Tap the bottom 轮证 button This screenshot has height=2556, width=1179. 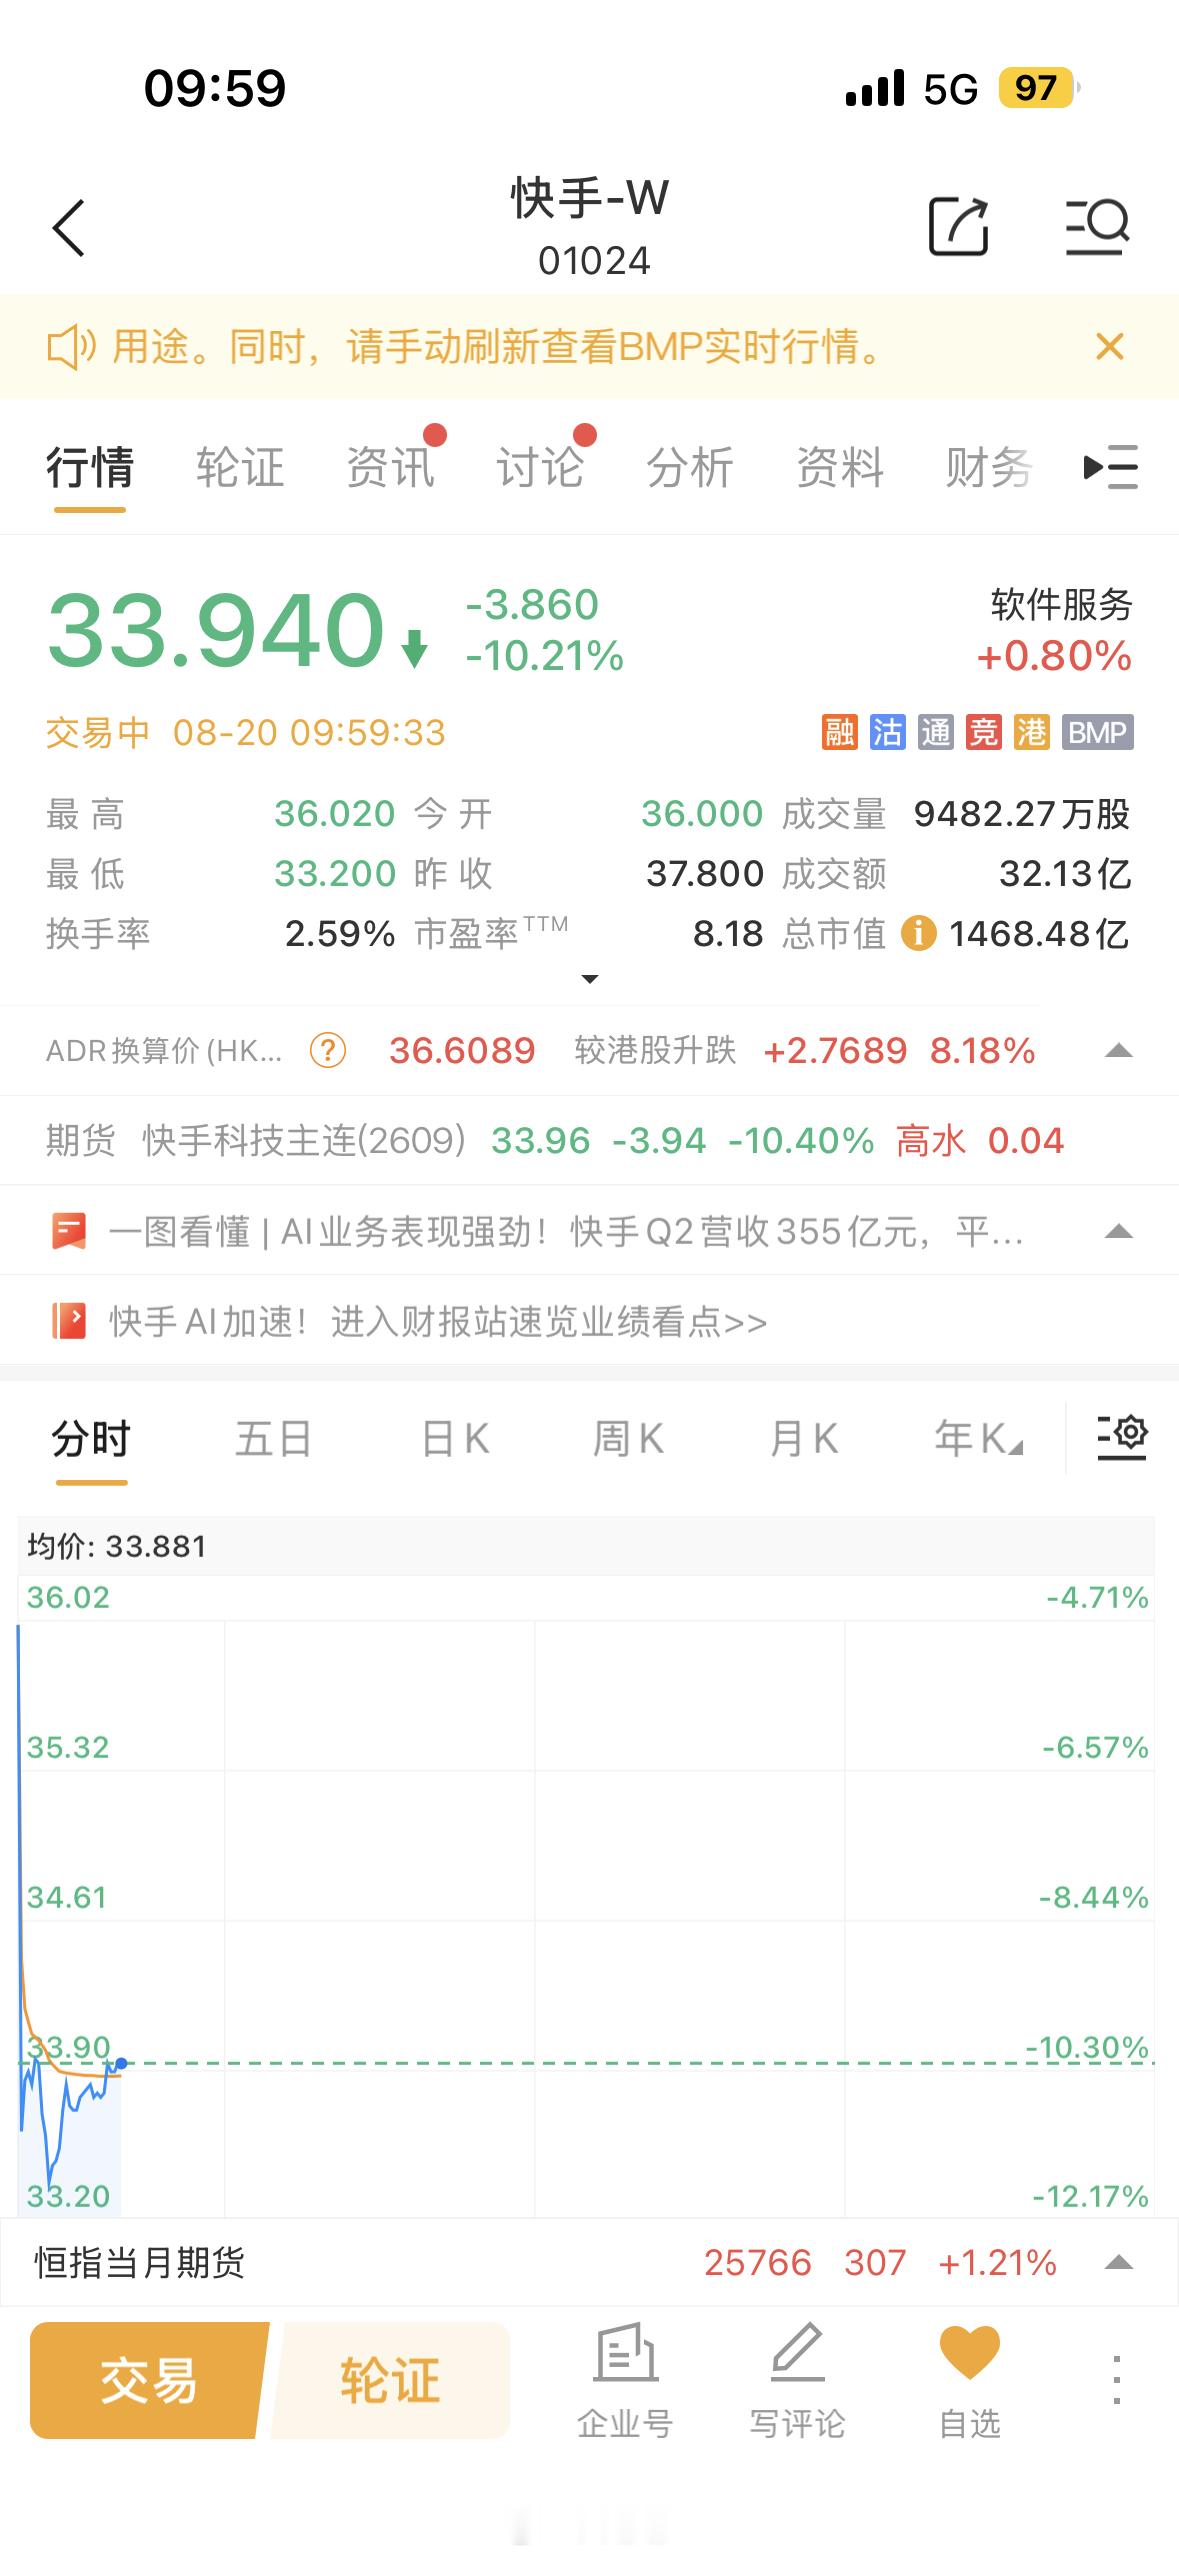pos(390,2380)
